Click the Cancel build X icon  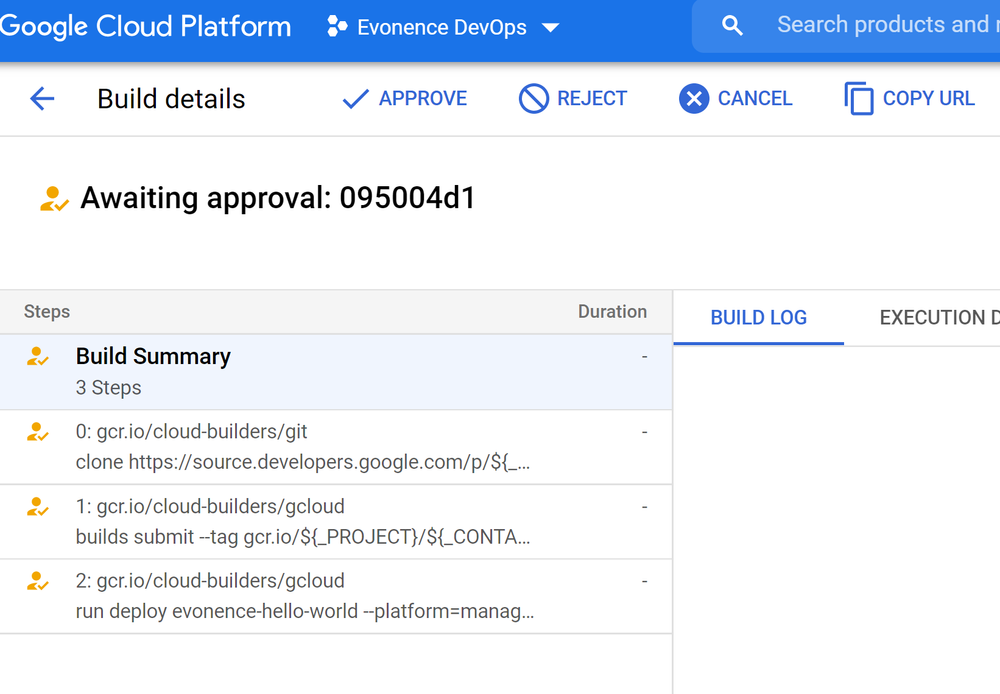[693, 98]
